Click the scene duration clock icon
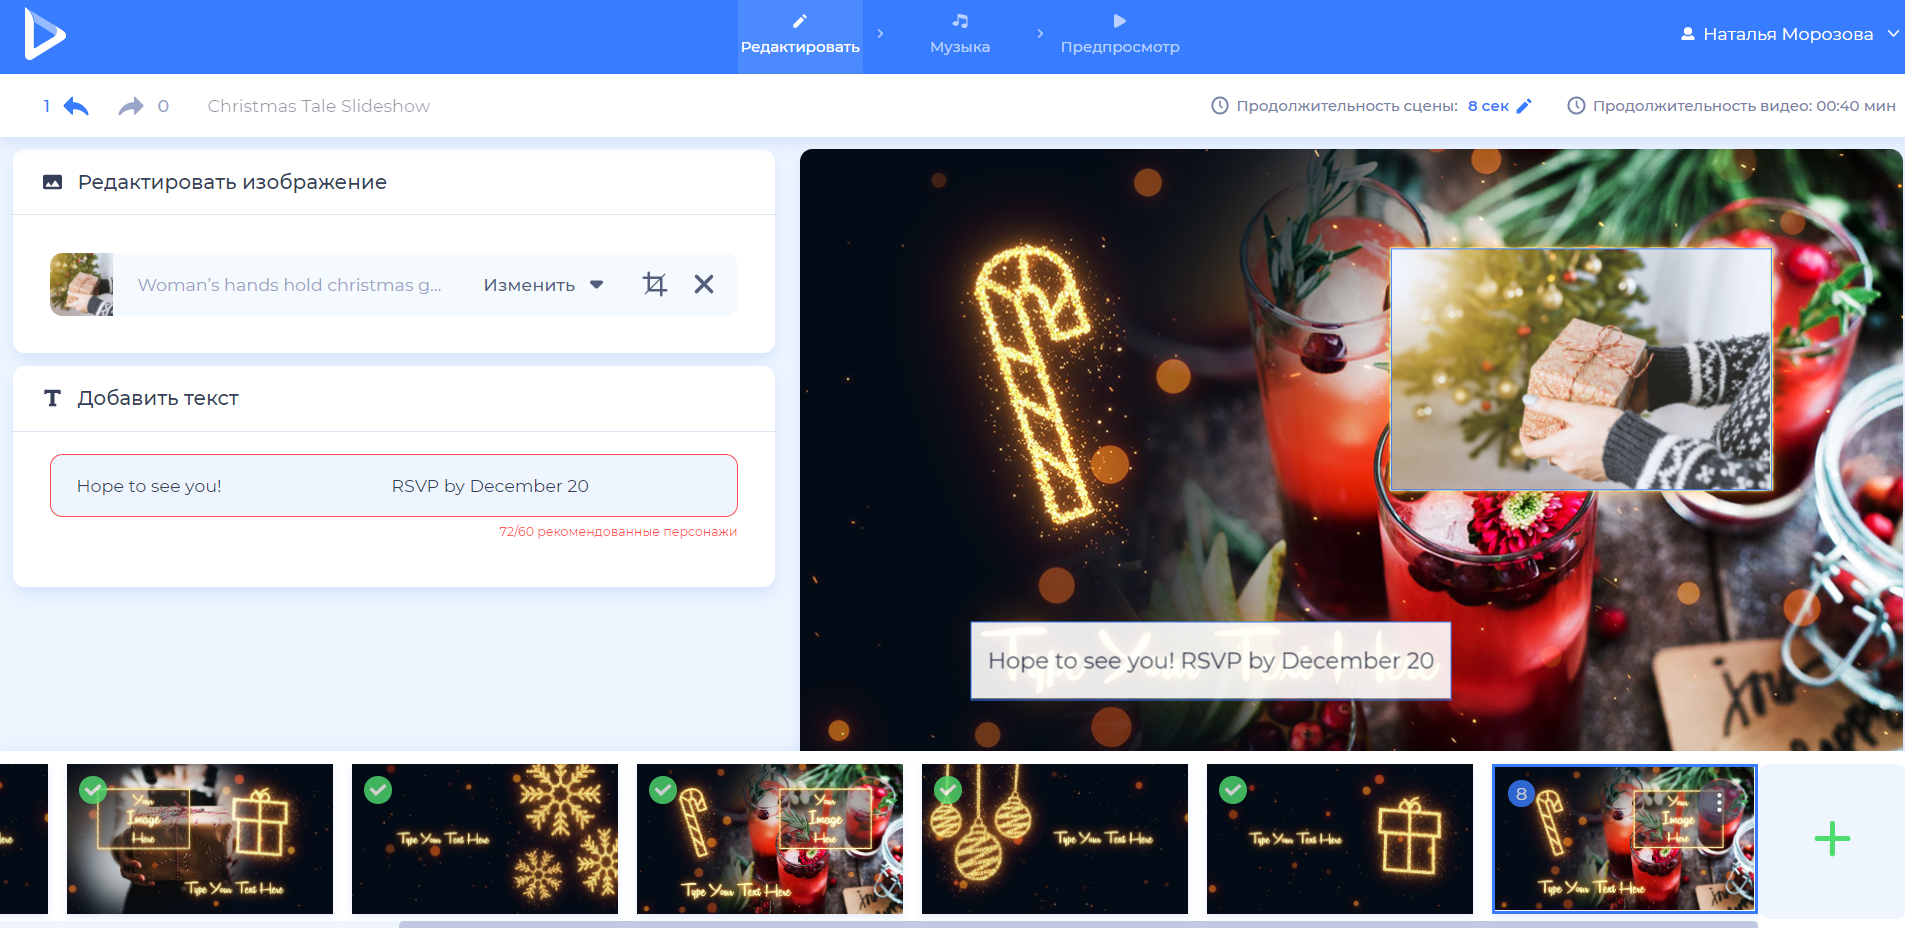This screenshot has width=1905, height=928. [1220, 105]
